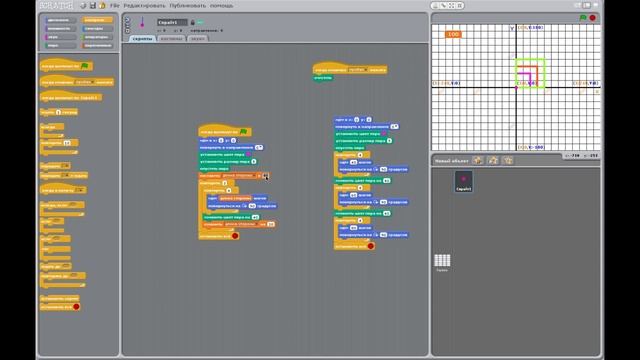Click palette 'когда щёлкнут по Спрайт1' block
Screen dimensions: 640x360
pos(71,97)
